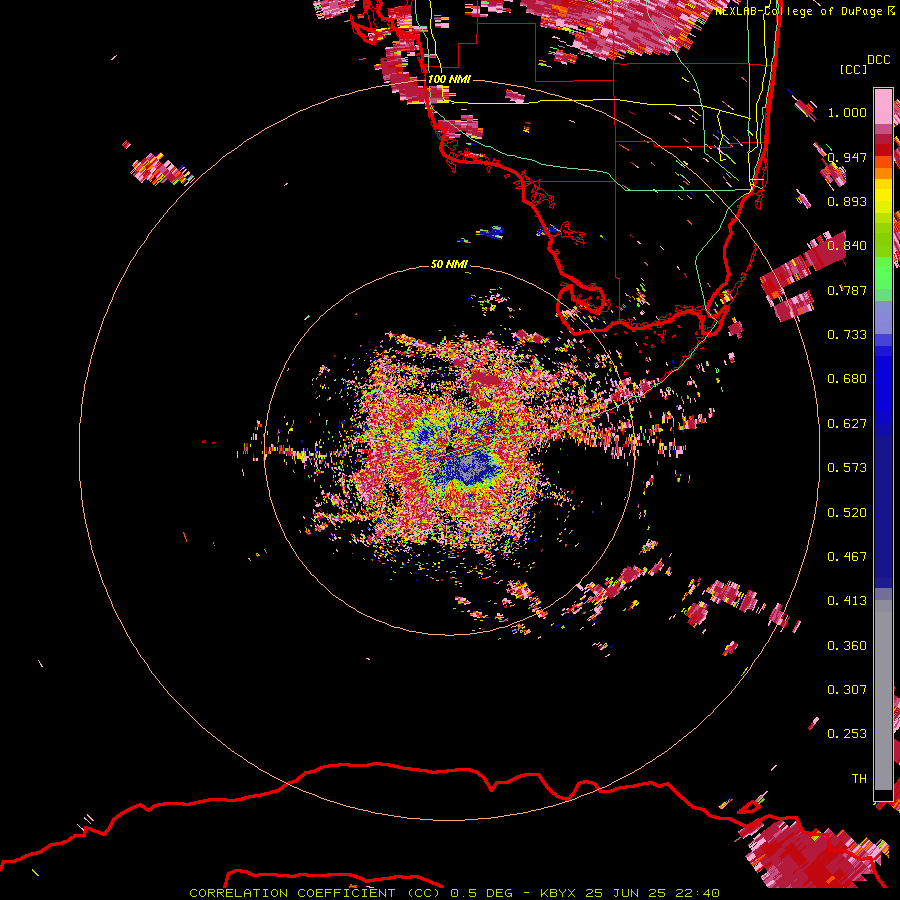Click the "DCC" product label
The width and height of the screenshot is (900, 900).
click(x=879, y=60)
